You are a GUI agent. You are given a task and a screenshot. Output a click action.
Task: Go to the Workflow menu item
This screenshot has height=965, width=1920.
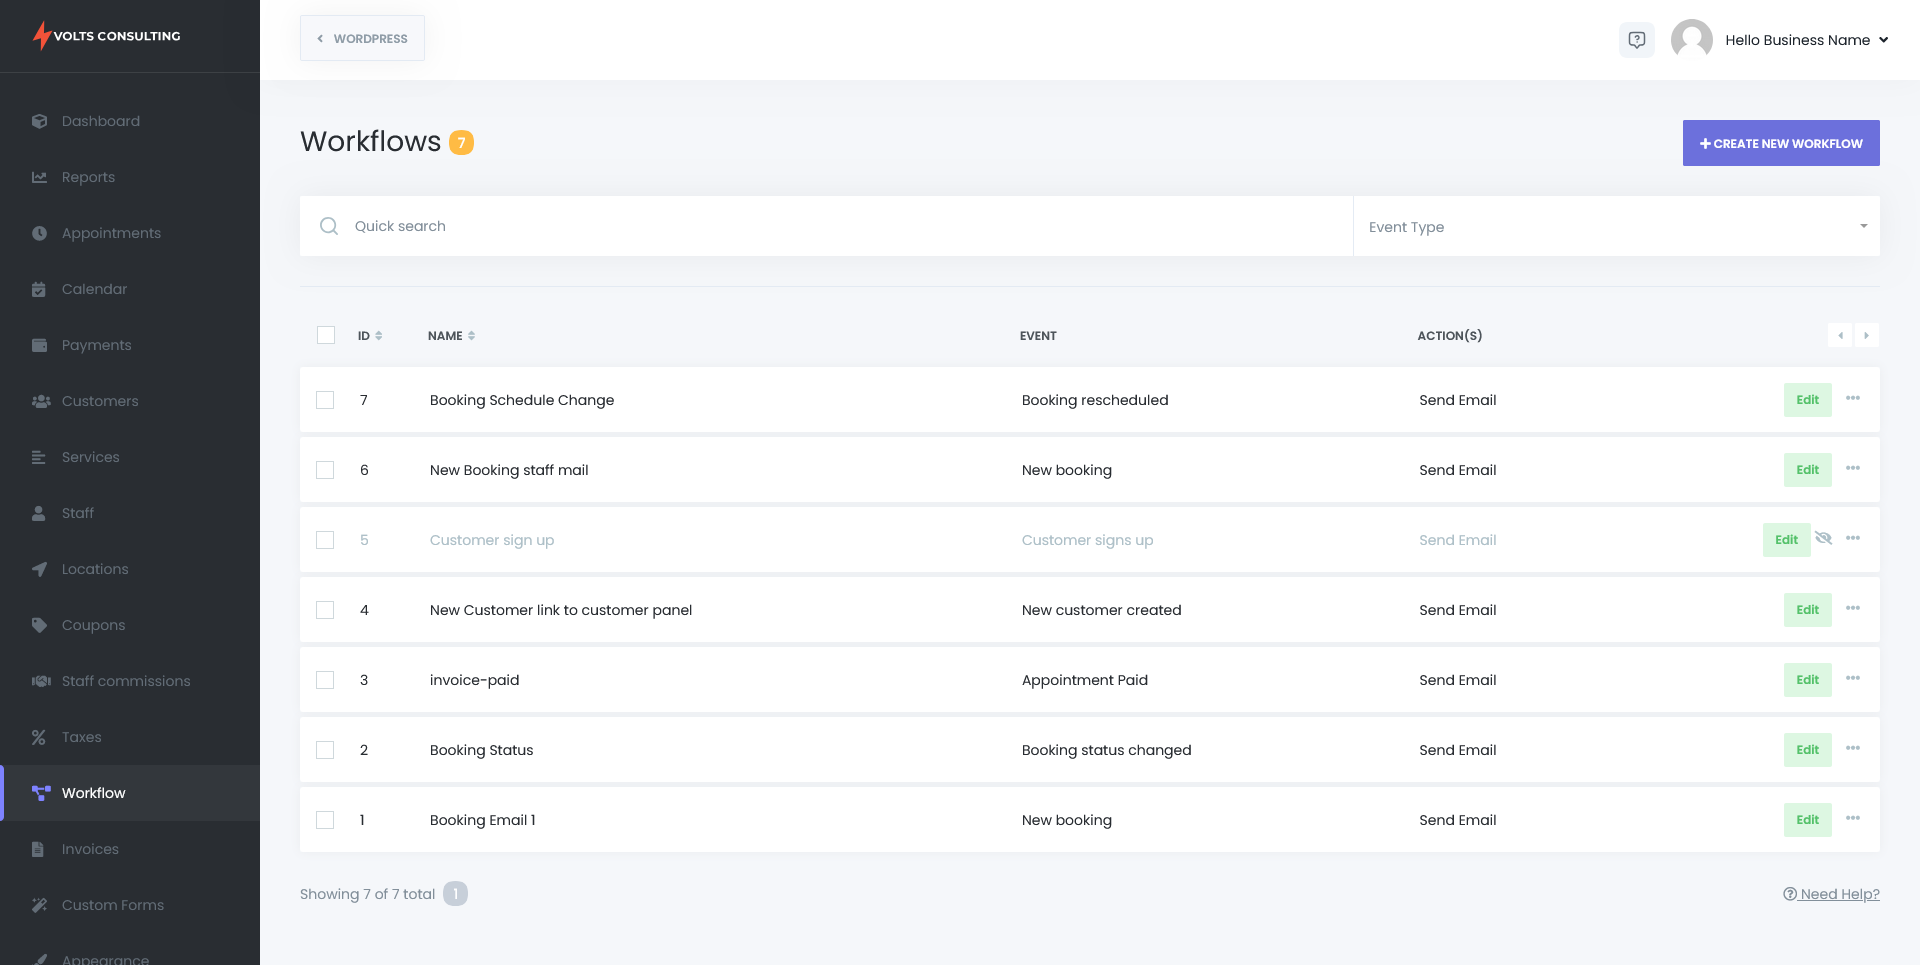pos(93,793)
